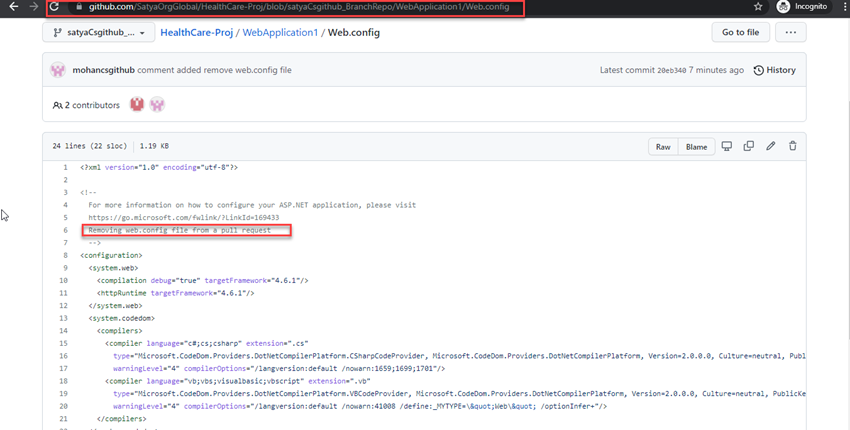Click 'Removing web.config file from a pull request' text

(179, 230)
